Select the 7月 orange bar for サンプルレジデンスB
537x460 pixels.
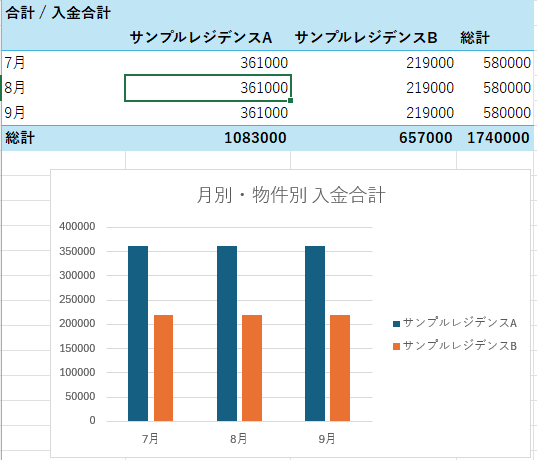click(x=163, y=368)
